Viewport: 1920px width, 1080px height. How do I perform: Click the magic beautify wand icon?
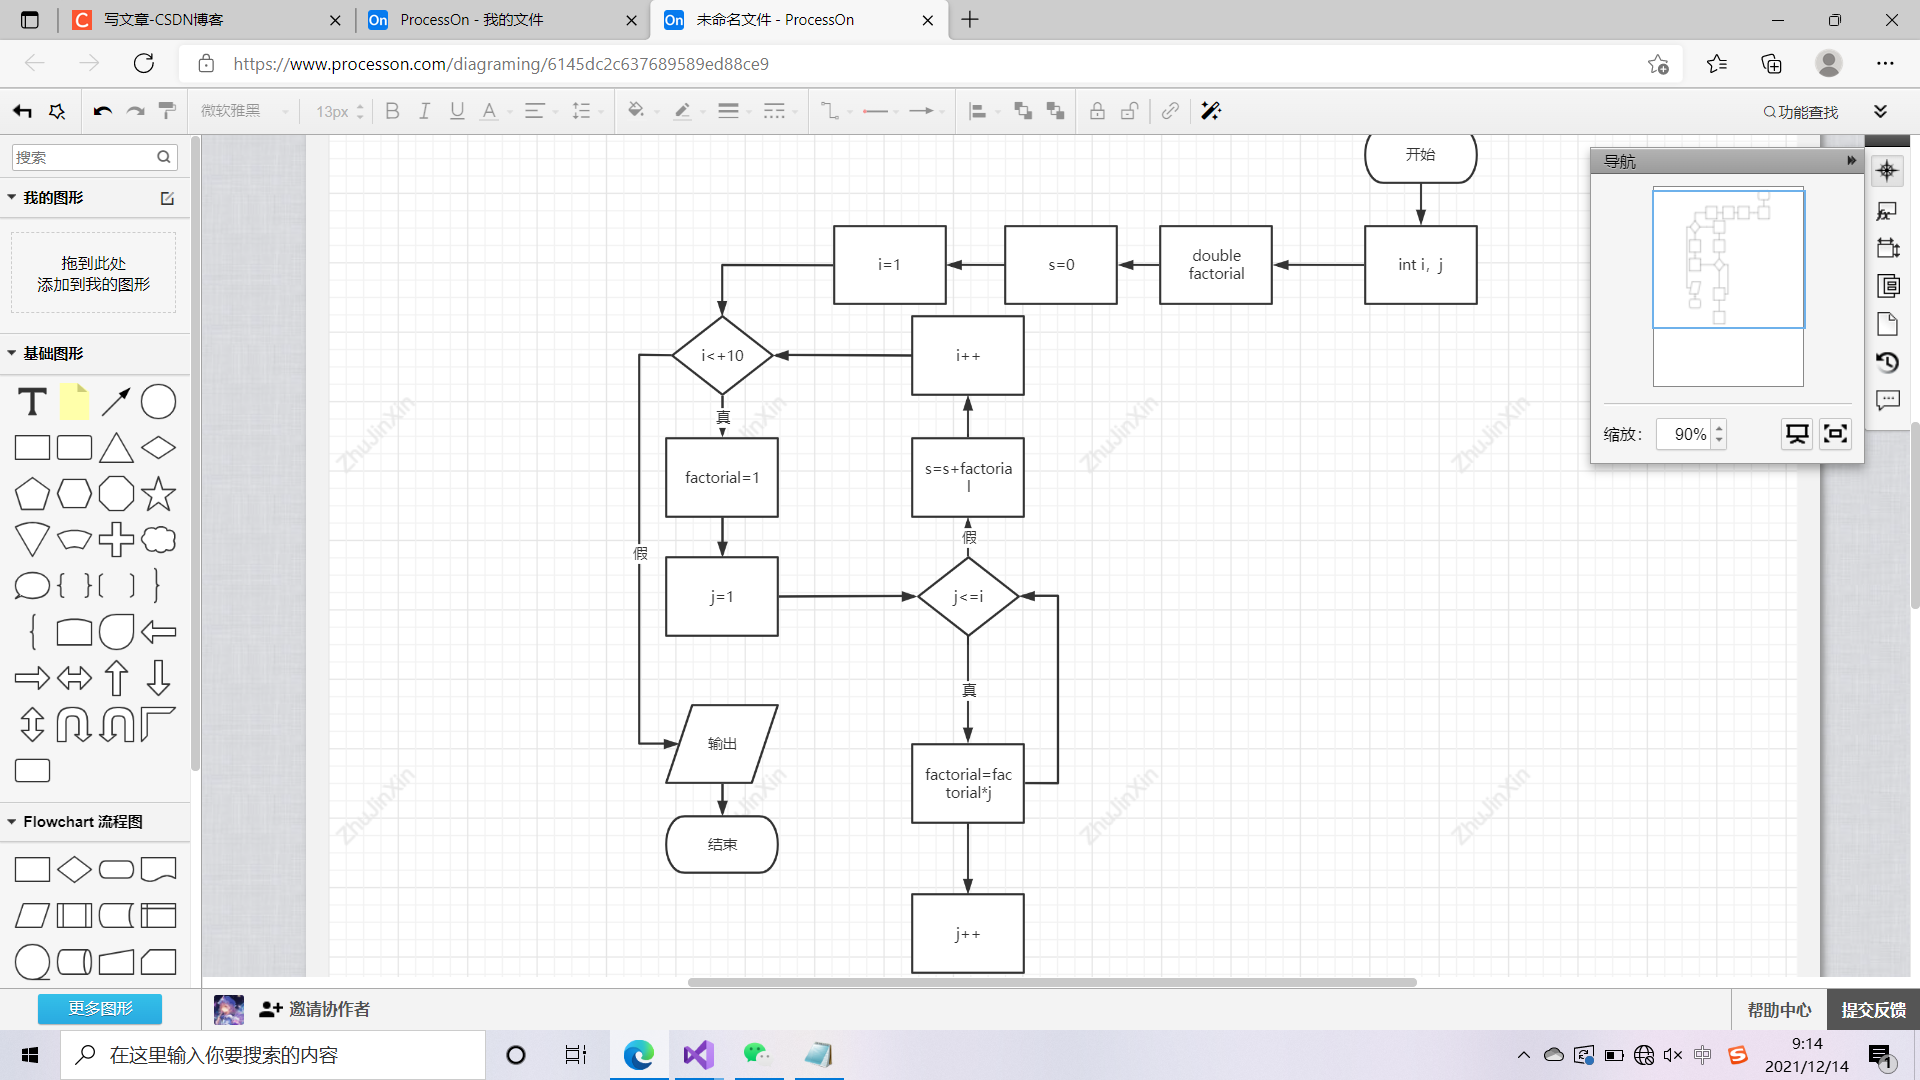[x=1211, y=111]
